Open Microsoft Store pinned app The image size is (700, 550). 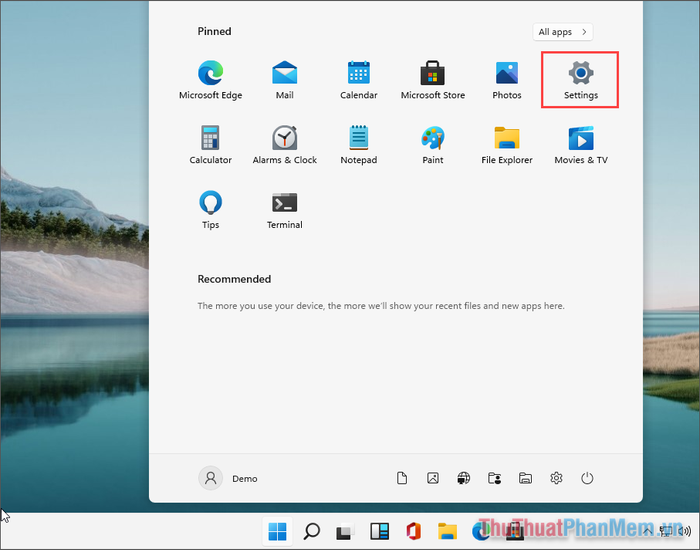pos(433,80)
